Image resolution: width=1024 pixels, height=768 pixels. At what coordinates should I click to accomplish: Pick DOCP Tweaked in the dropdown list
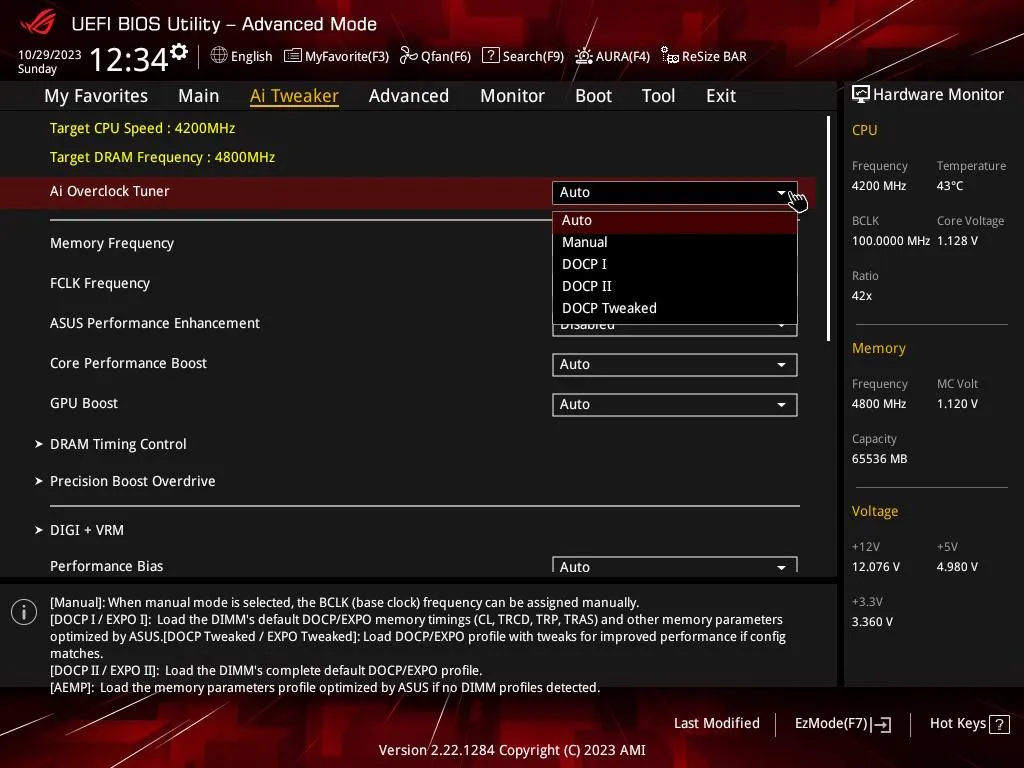675,308
